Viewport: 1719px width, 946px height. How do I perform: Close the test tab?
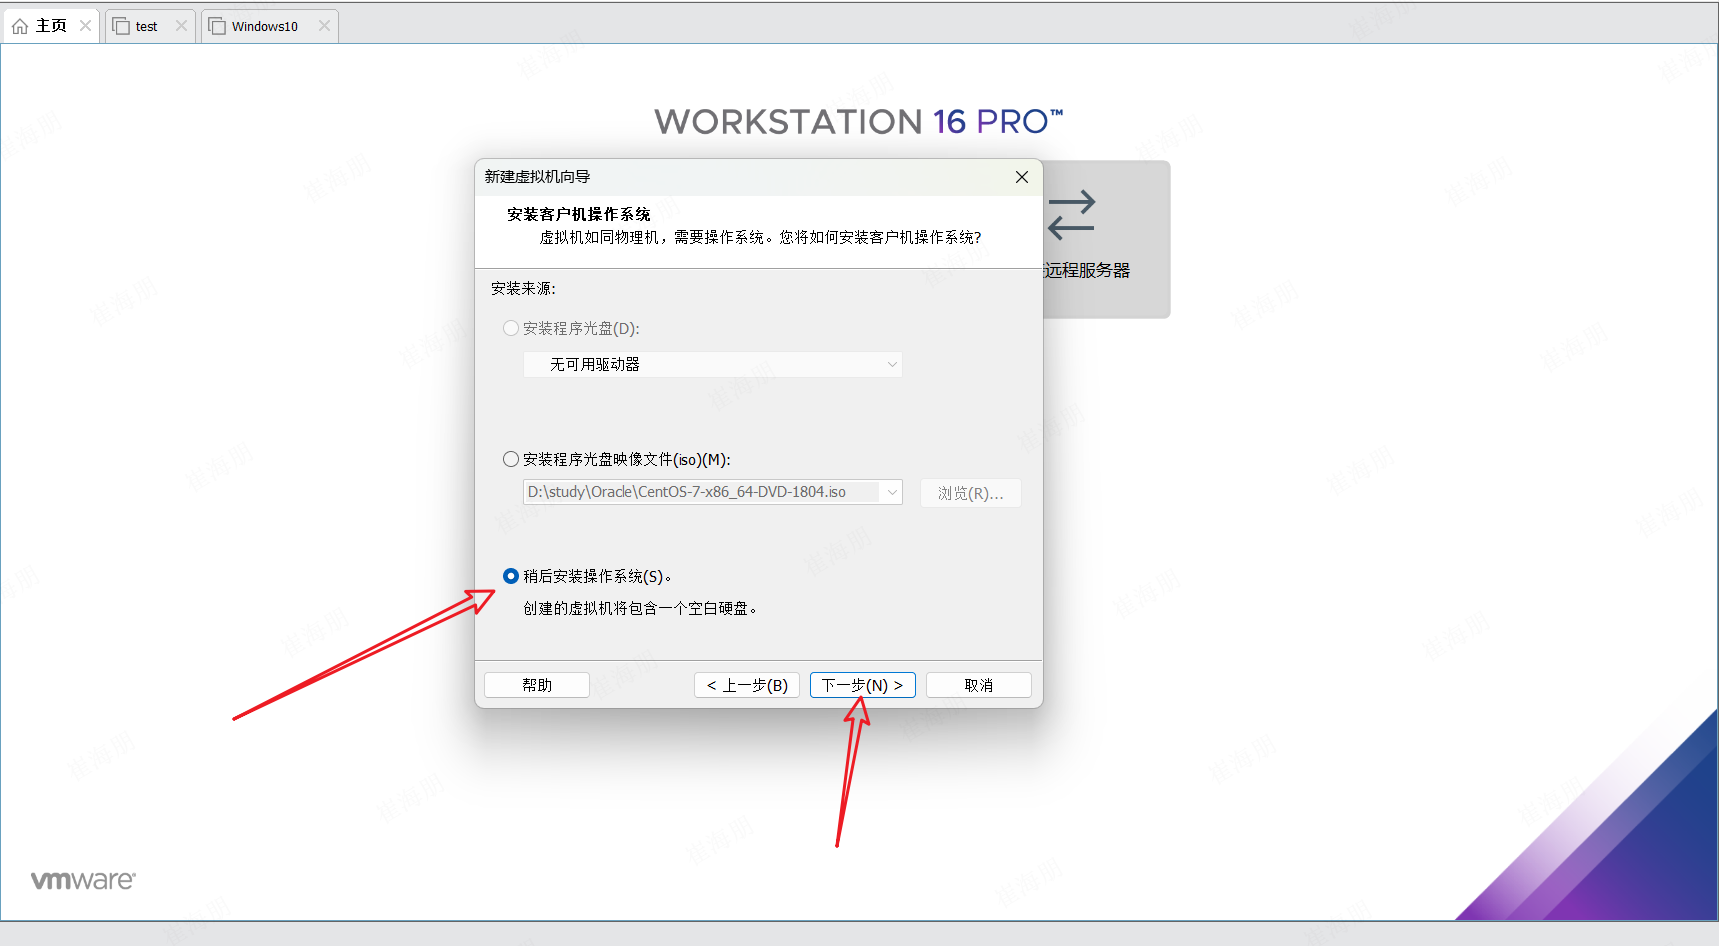[x=181, y=26]
